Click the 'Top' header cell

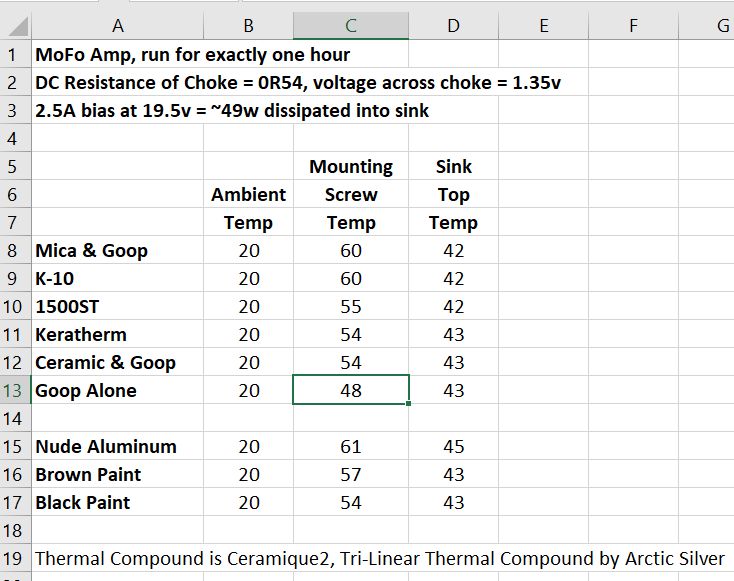454,194
